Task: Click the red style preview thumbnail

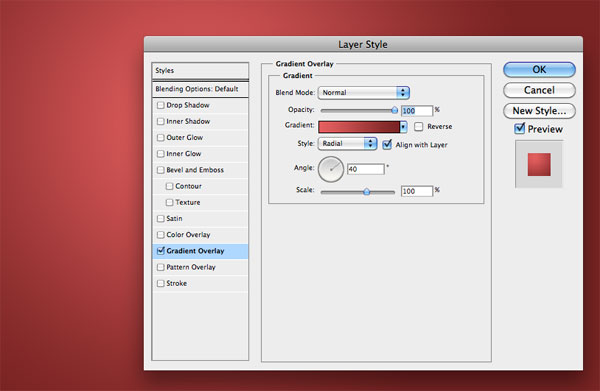Action: point(539,165)
